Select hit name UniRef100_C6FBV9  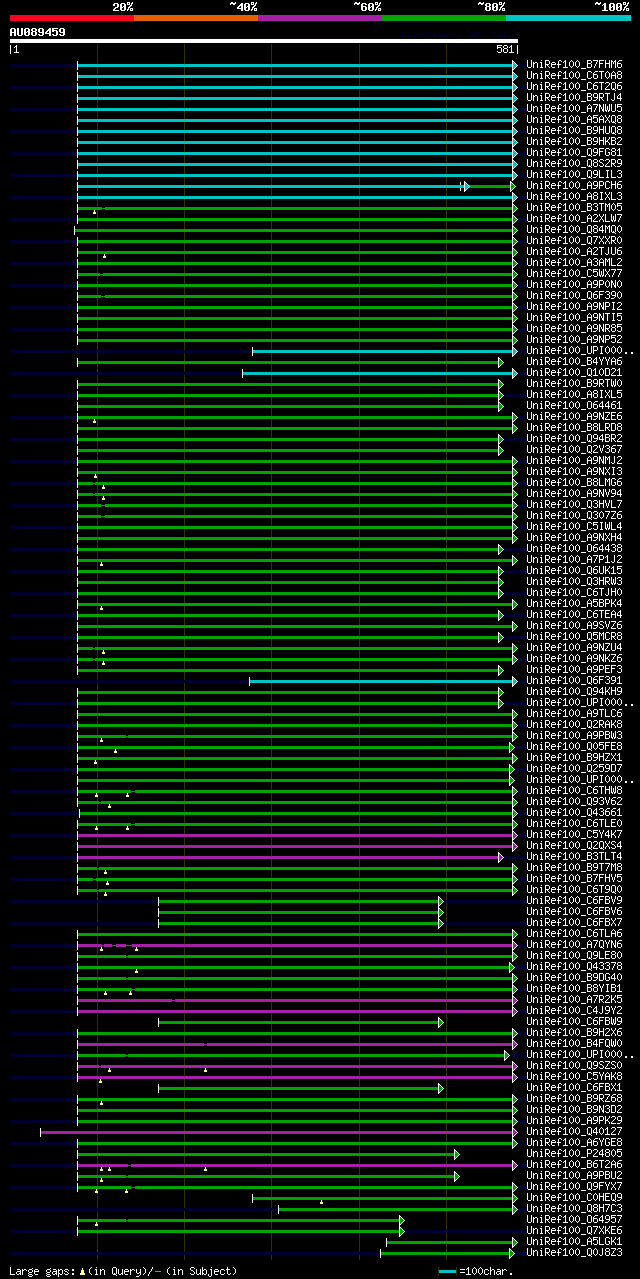(574, 900)
